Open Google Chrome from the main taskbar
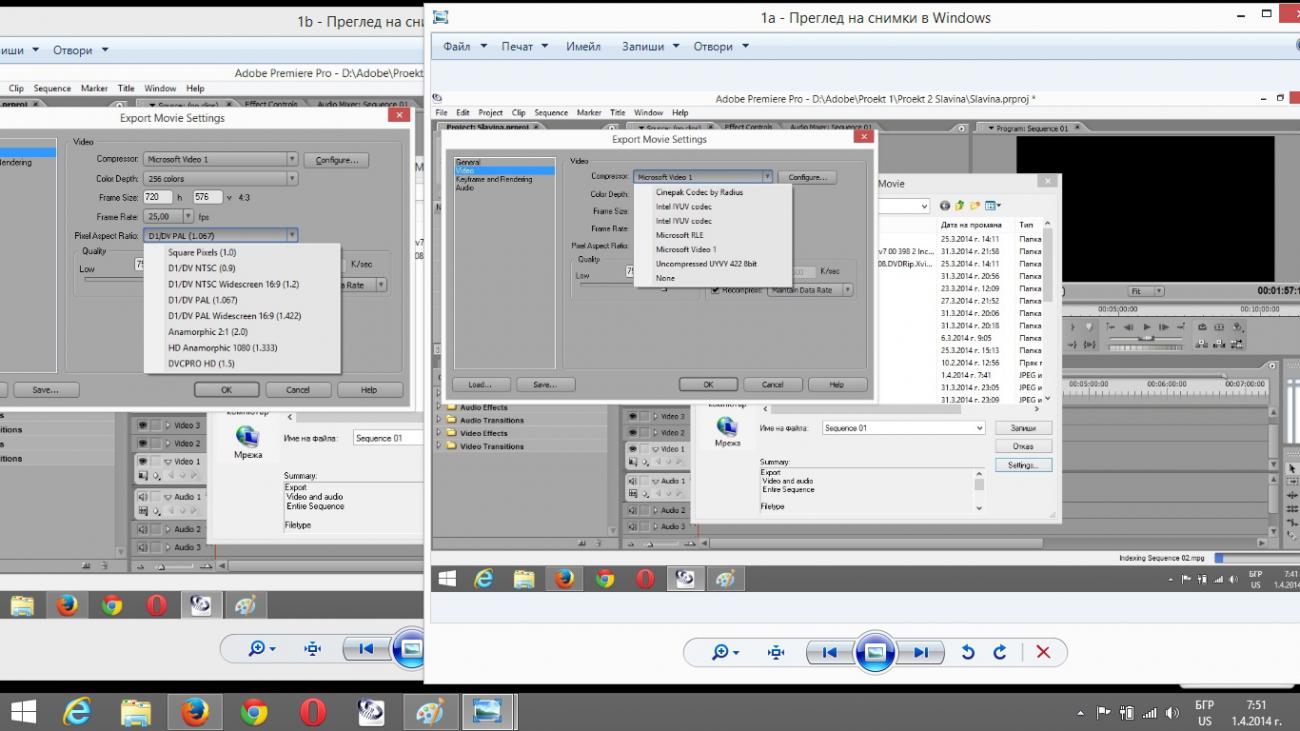Screen dimensions: 1300x731 [x=253, y=711]
